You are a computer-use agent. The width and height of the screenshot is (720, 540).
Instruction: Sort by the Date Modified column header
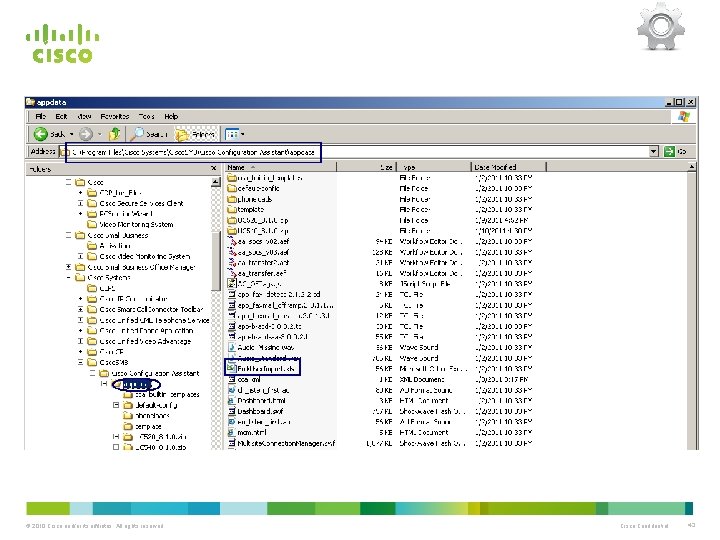[509, 167]
